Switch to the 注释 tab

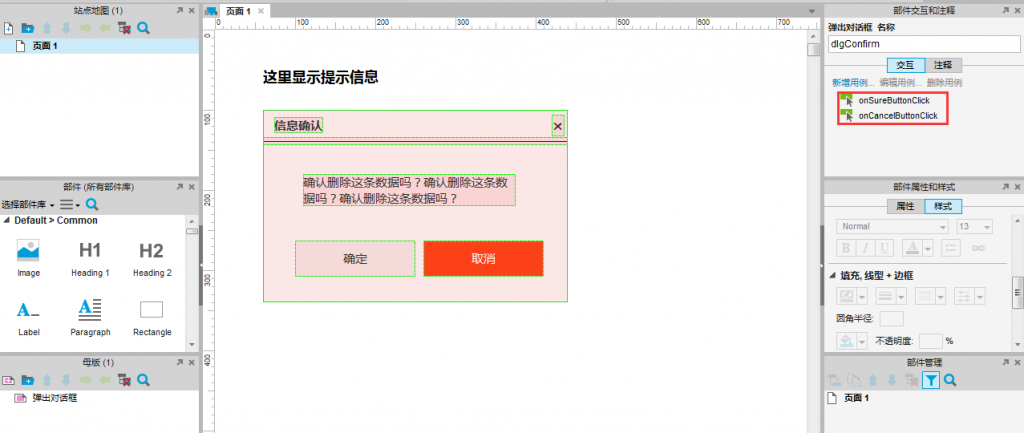[943, 65]
